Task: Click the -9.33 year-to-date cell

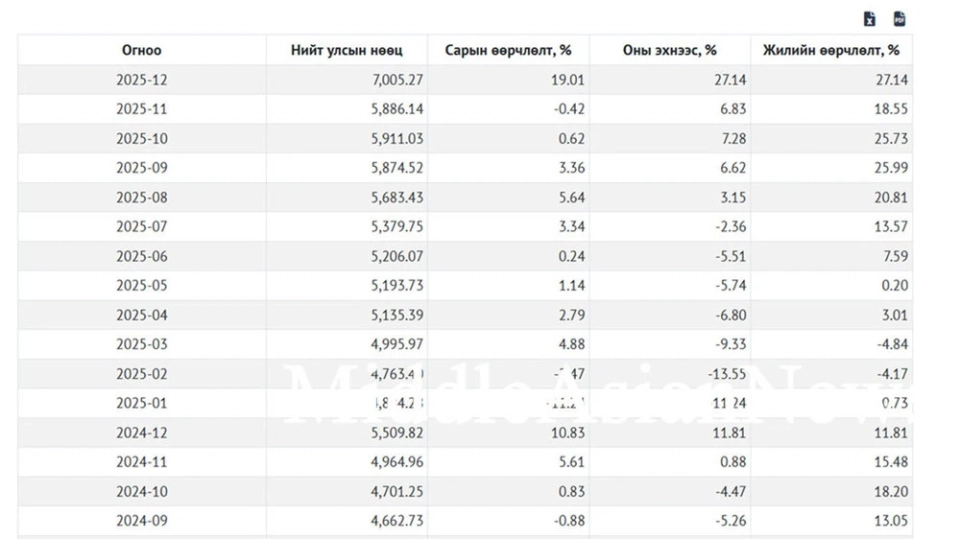Action: click(x=727, y=344)
